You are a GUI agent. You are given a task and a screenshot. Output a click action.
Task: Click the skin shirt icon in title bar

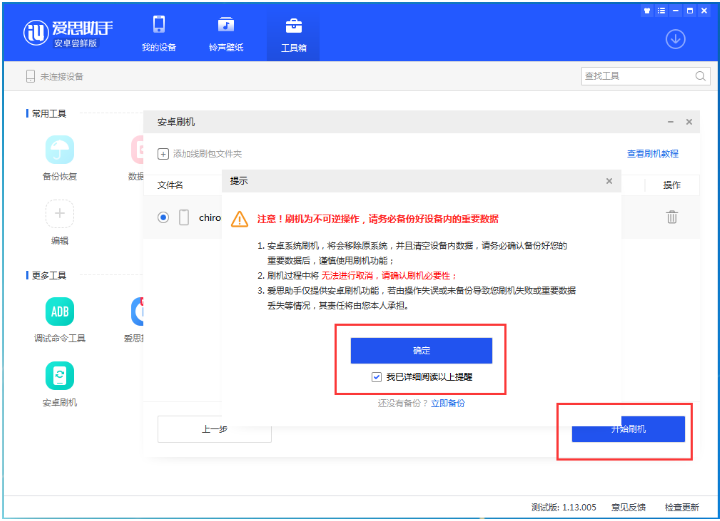[x=647, y=11]
